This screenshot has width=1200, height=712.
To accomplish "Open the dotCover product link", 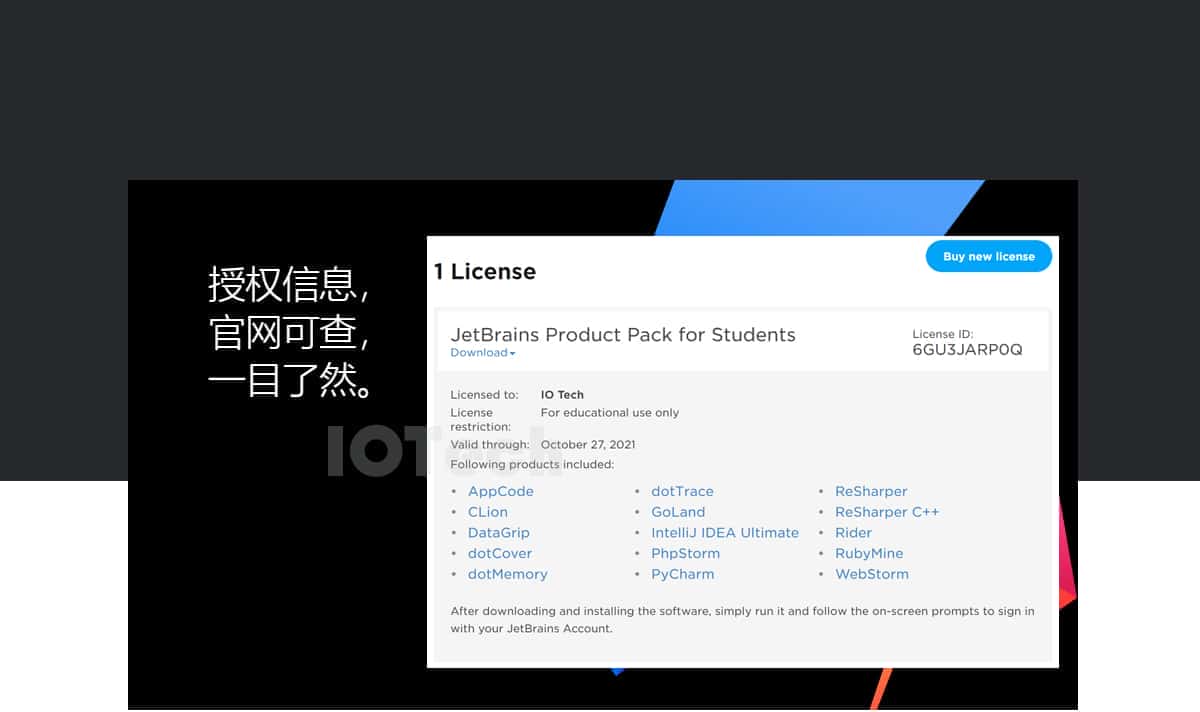I will click(500, 553).
